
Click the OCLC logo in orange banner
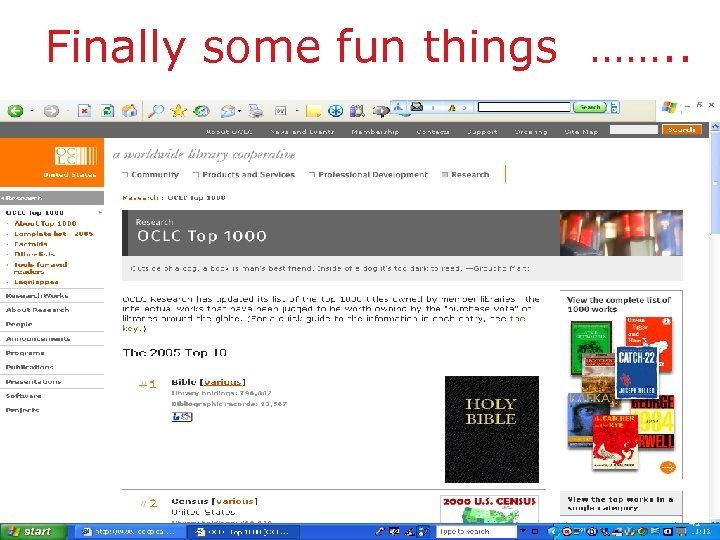(76, 156)
